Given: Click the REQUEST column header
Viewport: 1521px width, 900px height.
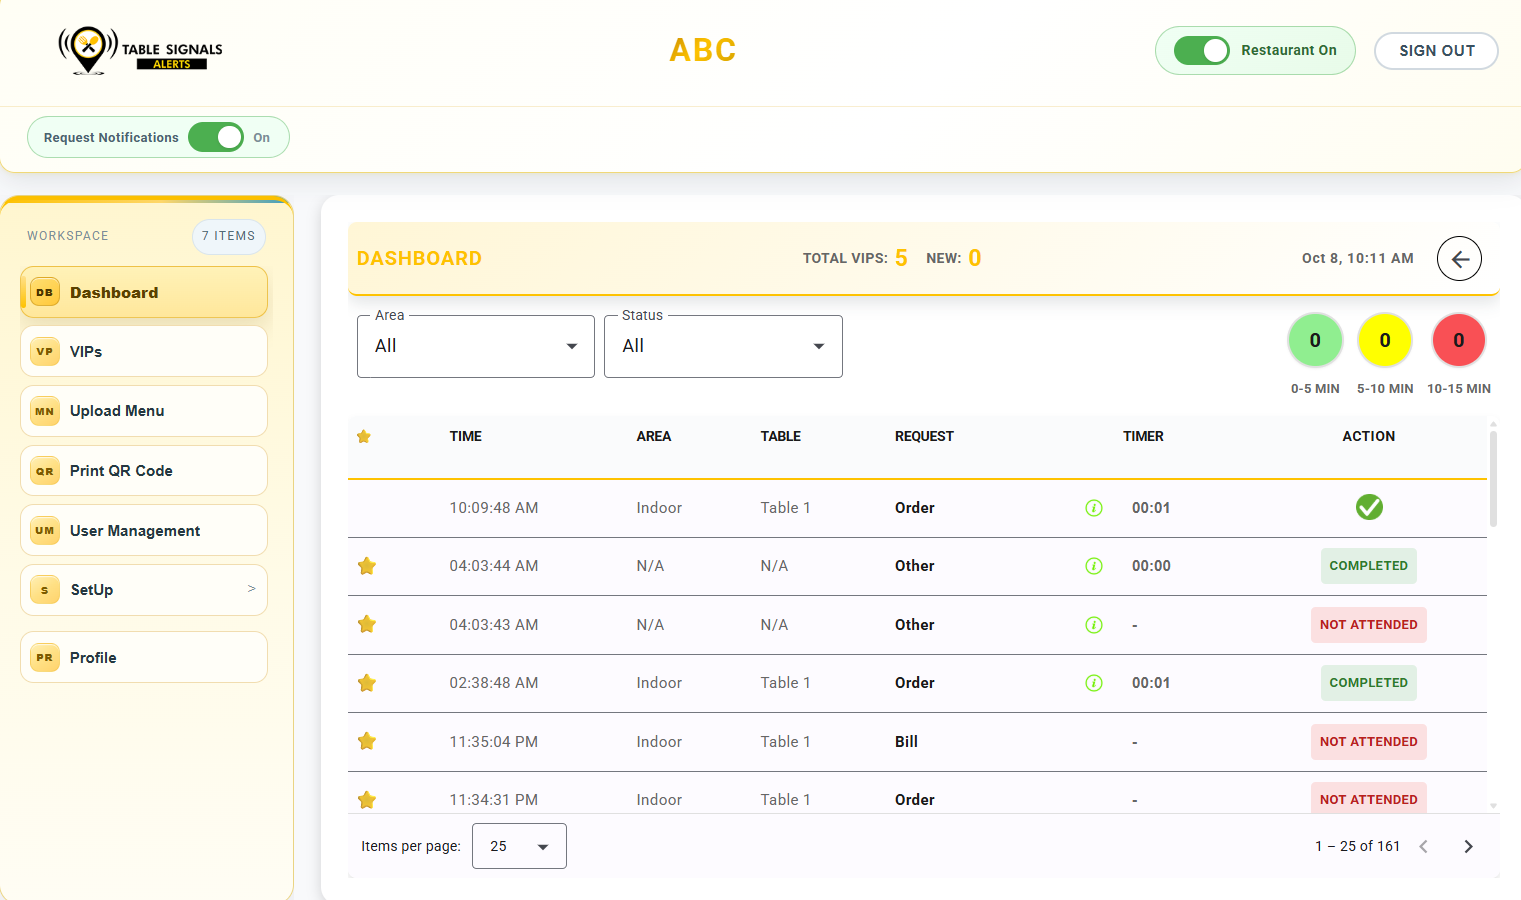Looking at the screenshot, I should pyautogui.click(x=924, y=437).
